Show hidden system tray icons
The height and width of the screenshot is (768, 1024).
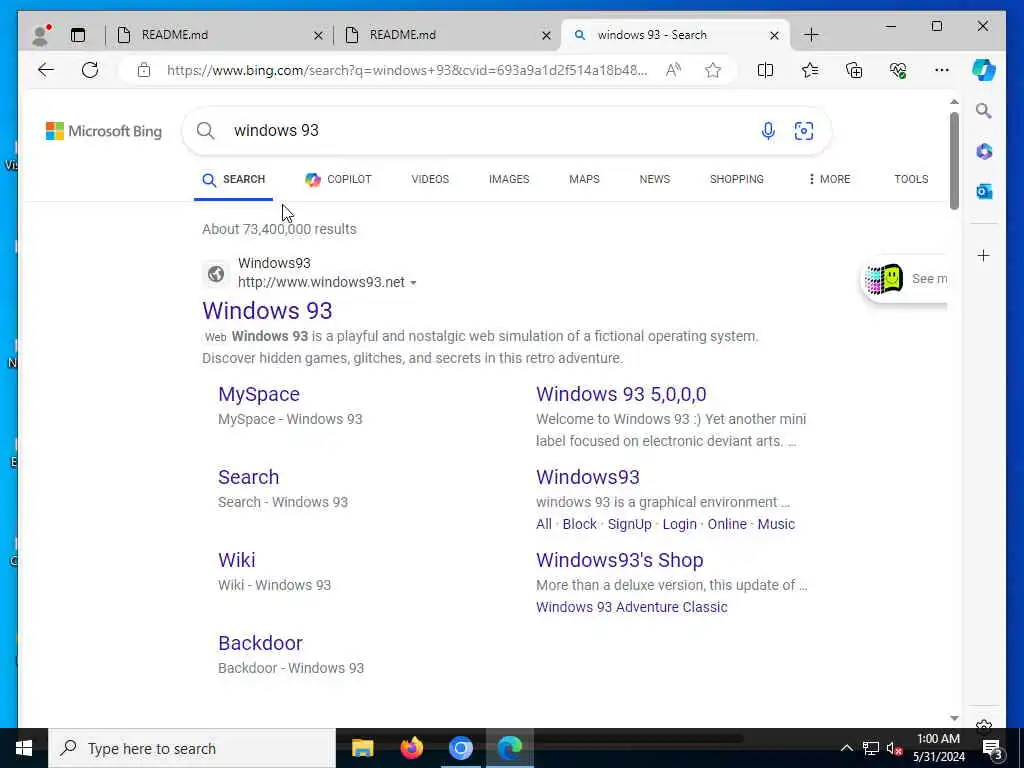pos(846,748)
